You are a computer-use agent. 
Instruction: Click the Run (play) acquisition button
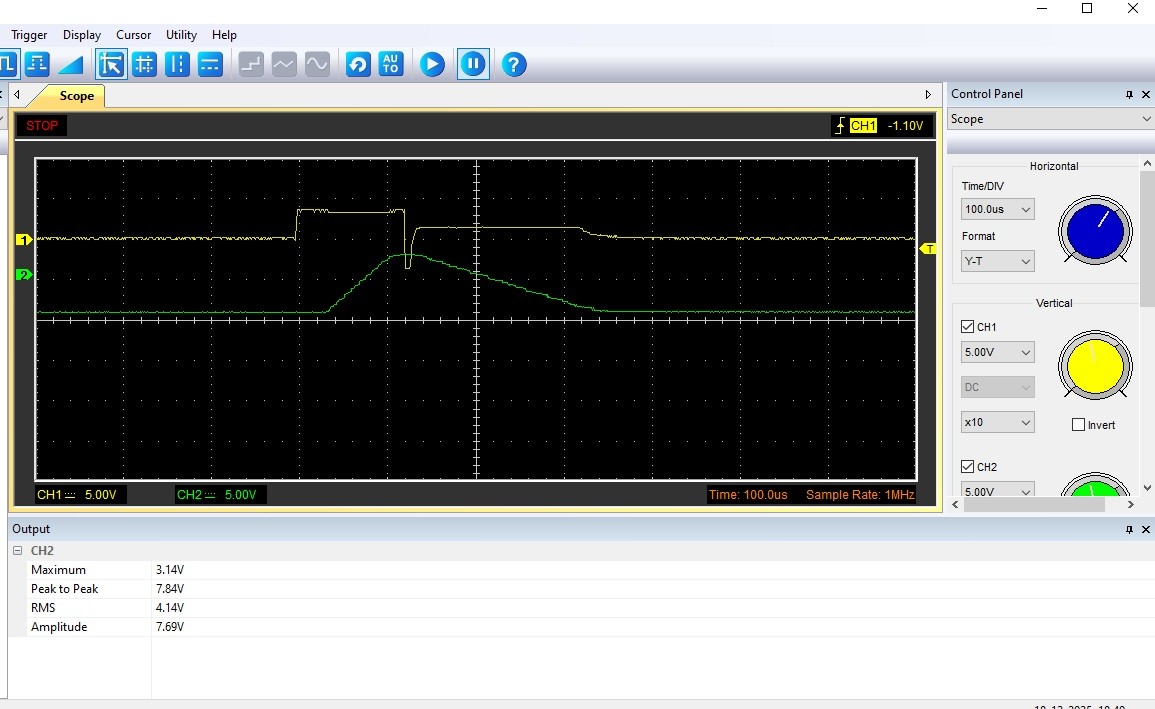431,65
